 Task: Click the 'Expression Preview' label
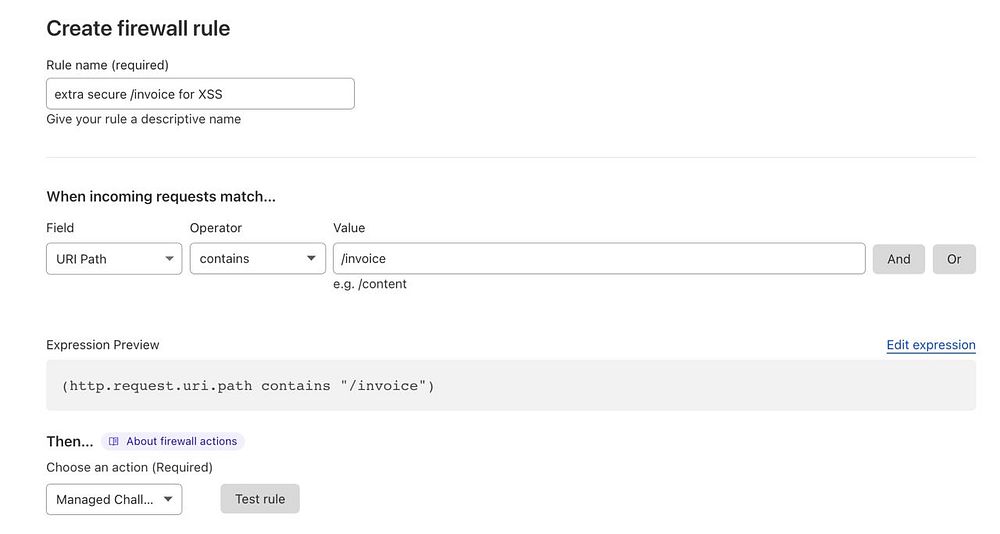click(103, 345)
